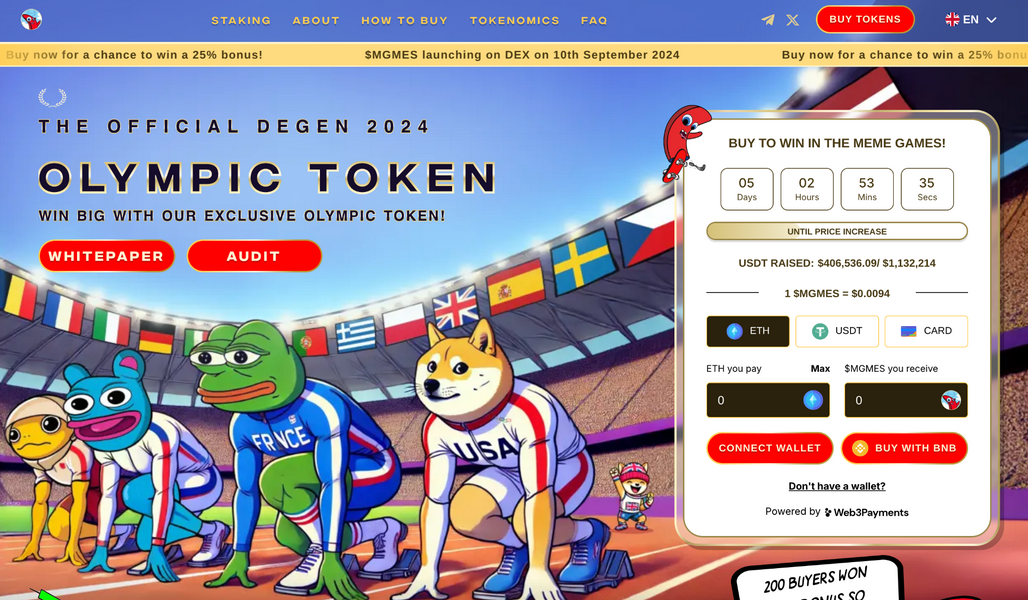Click the UK flag language icon
The image size is (1028, 600).
click(x=952, y=20)
